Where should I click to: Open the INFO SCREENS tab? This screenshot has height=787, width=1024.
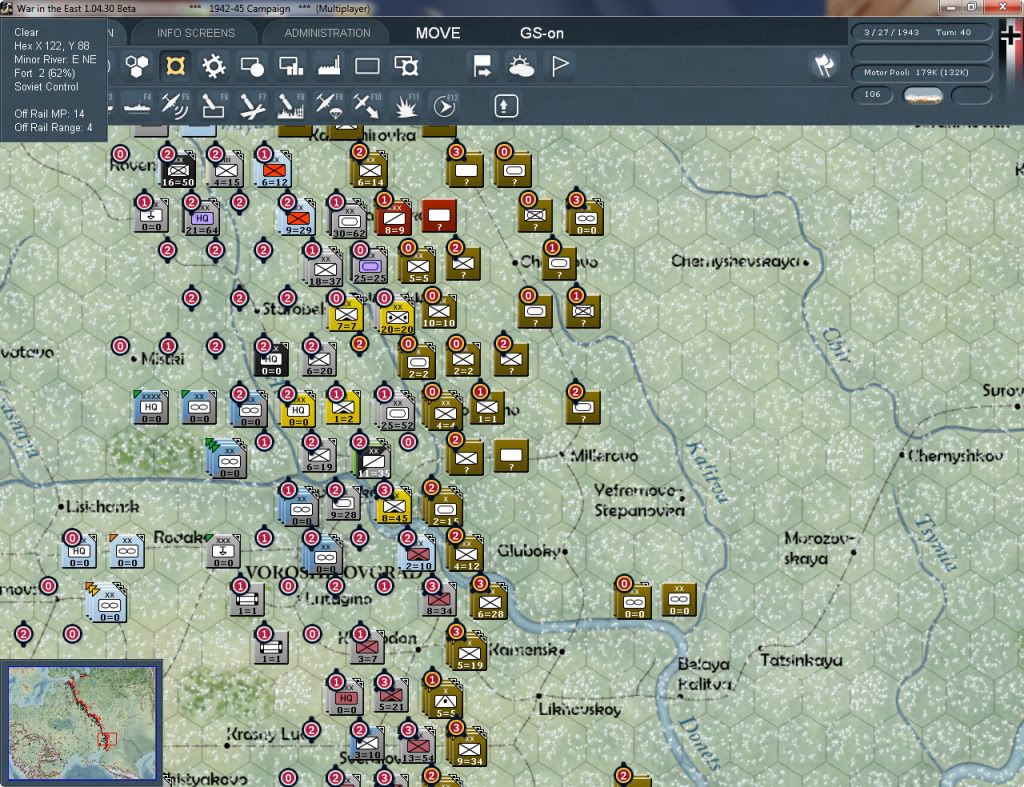(196, 33)
